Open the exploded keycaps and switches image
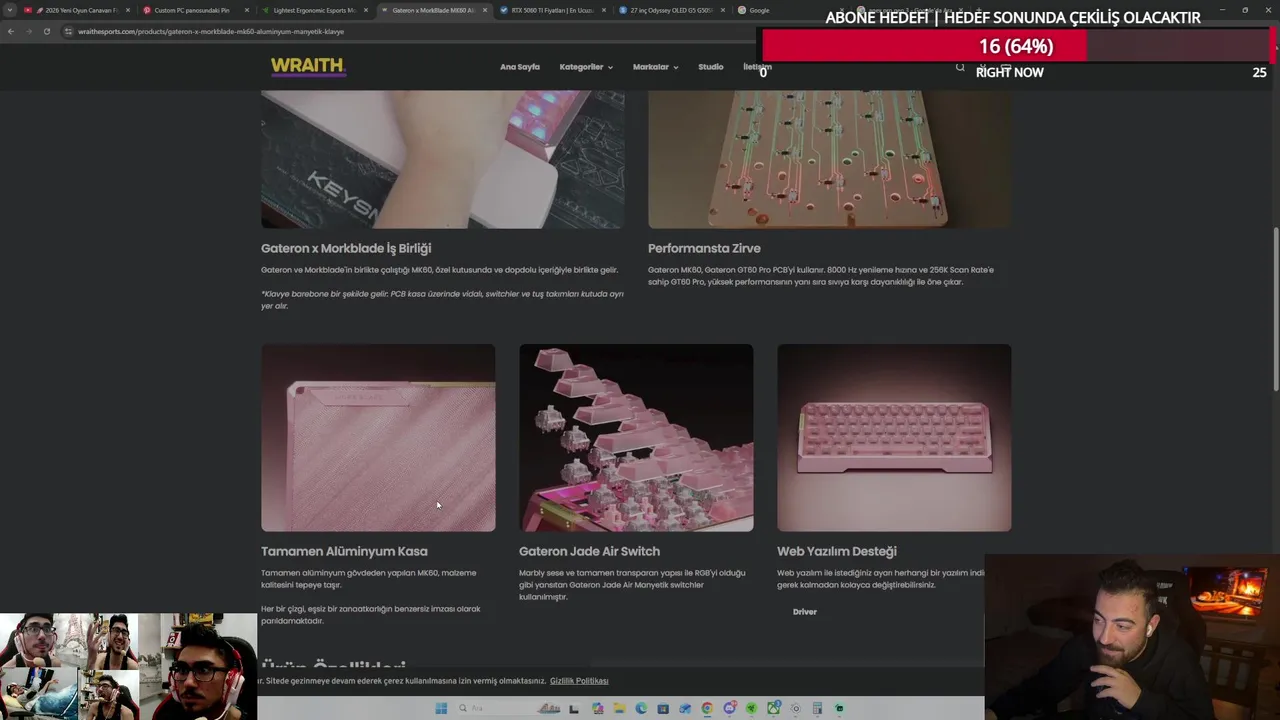The width and height of the screenshot is (1280, 720). tap(636, 437)
